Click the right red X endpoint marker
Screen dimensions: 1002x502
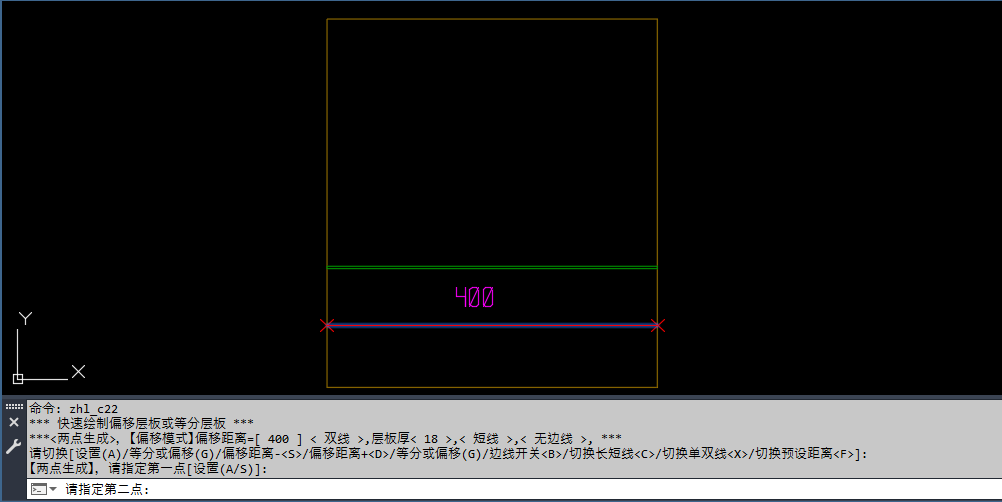[x=658, y=326]
